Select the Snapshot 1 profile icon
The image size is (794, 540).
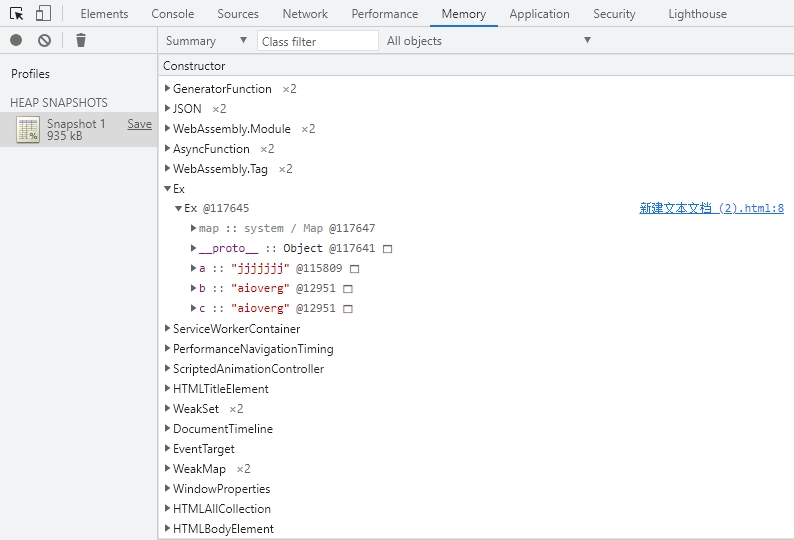pyautogui.click(x=28, y=130)
